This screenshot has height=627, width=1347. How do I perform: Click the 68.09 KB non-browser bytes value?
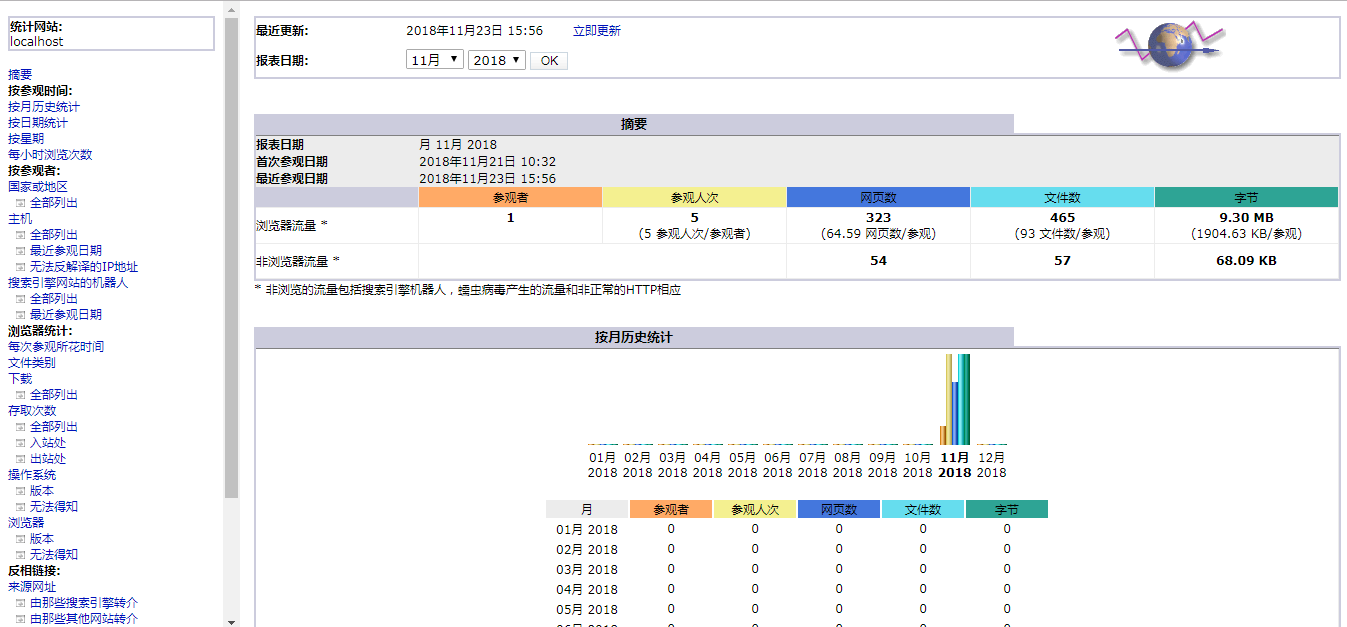(1246, 261)
